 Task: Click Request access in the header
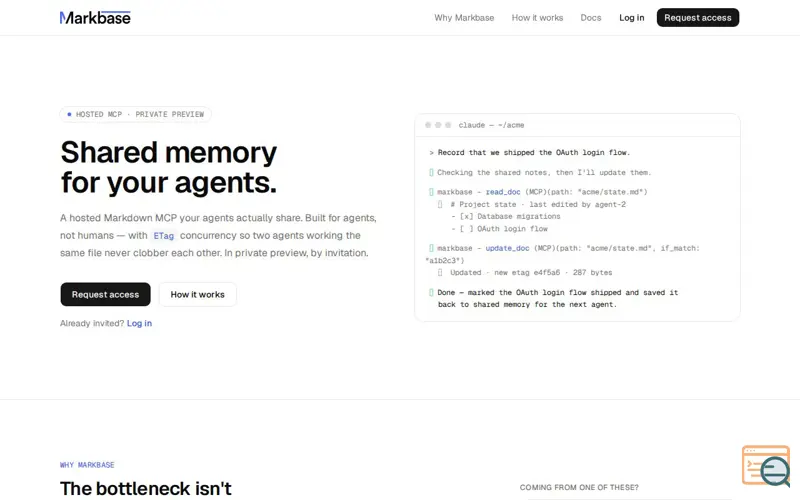[x=697, y=18]
